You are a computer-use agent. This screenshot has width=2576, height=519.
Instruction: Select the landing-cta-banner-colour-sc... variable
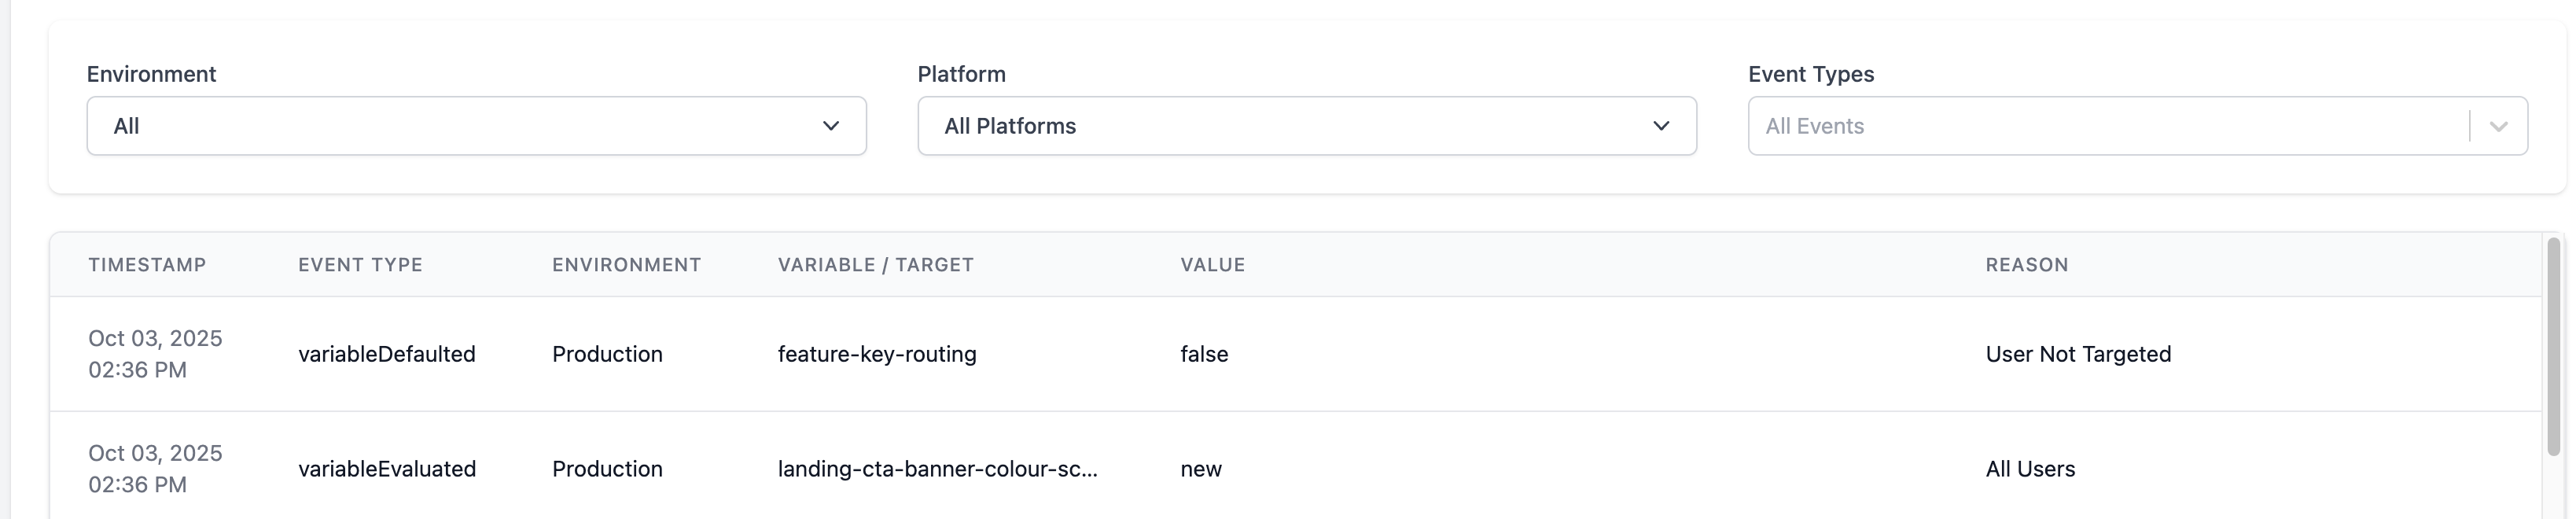(x=937, y=469)
